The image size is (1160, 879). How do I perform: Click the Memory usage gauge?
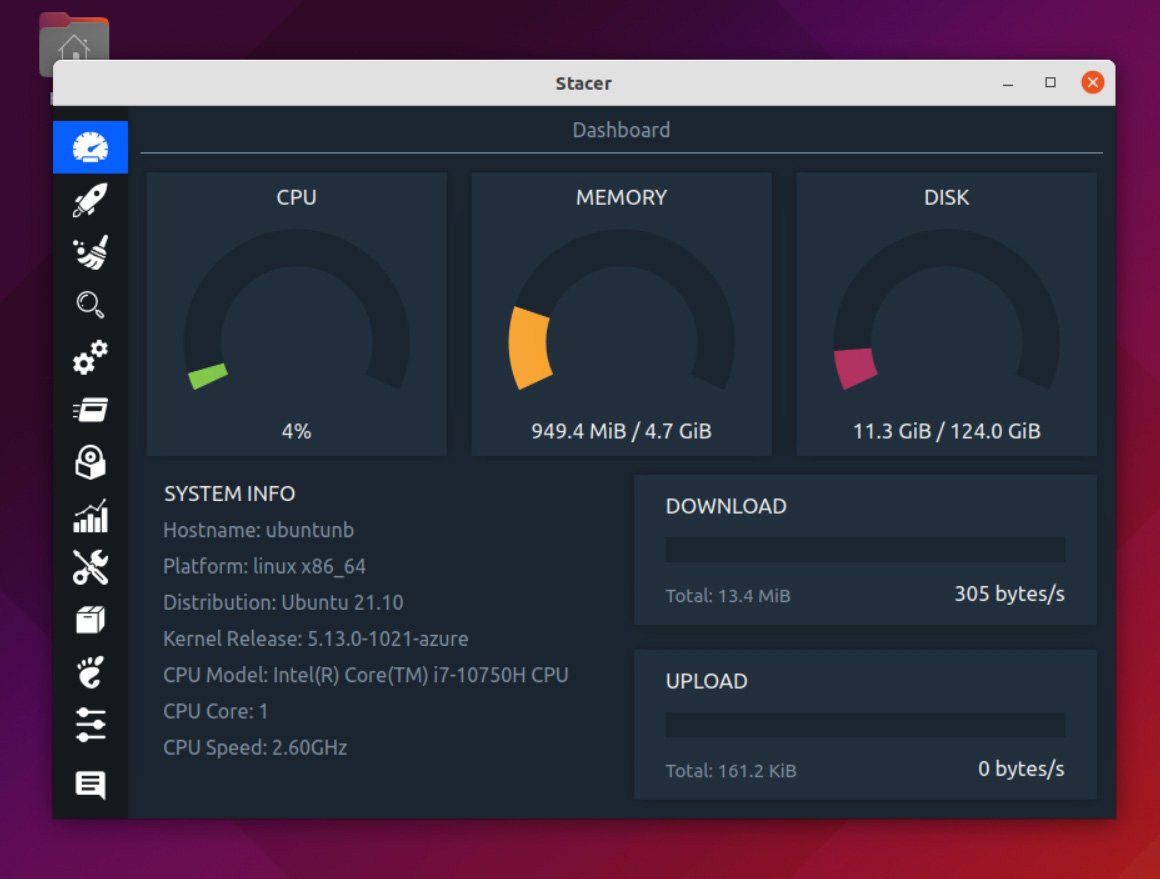[621, 310]
